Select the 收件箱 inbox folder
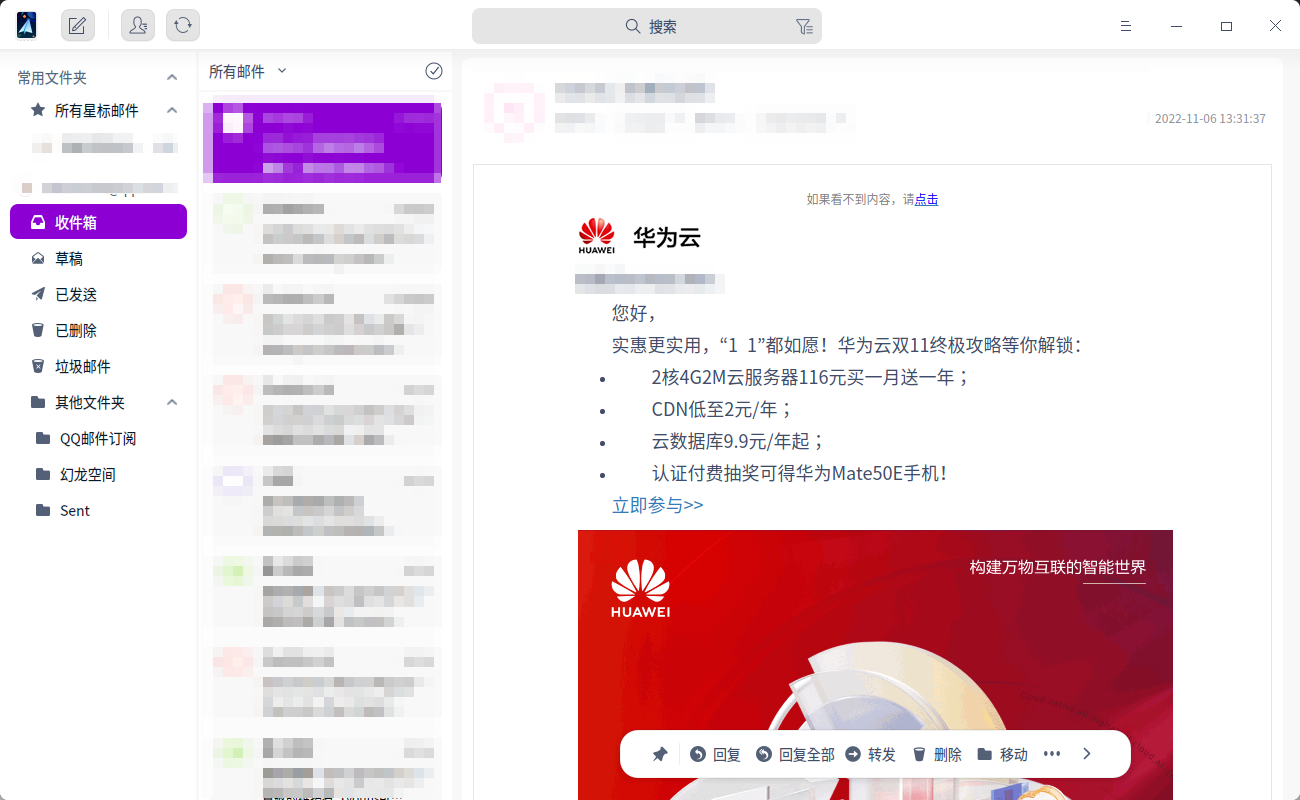This screenshot has height=800, width=1300. point(98,222)
